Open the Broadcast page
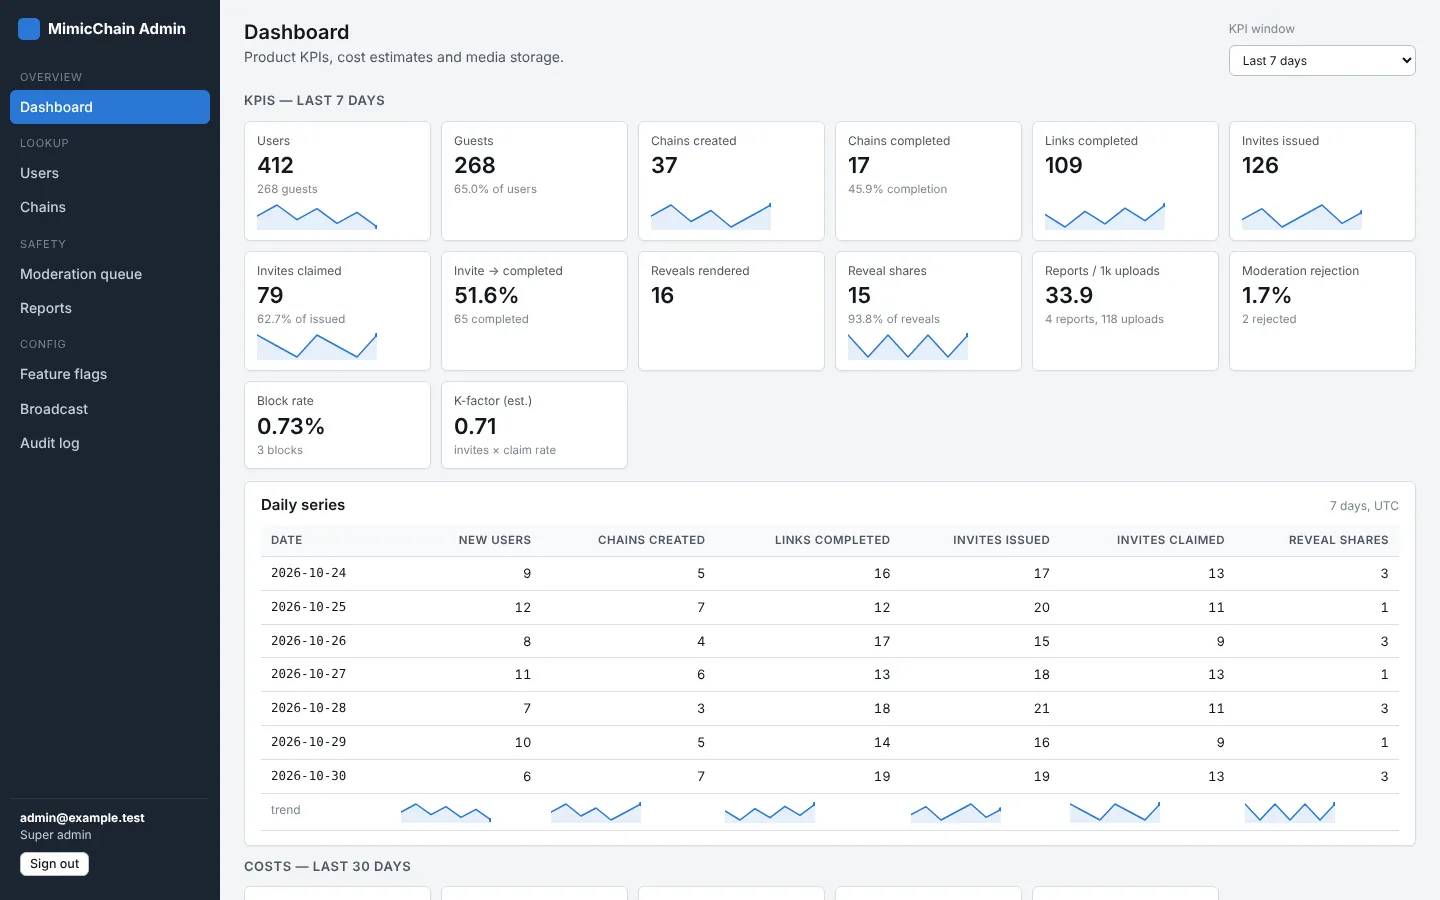The image size is (1440, 900). [x=110, y=409]
